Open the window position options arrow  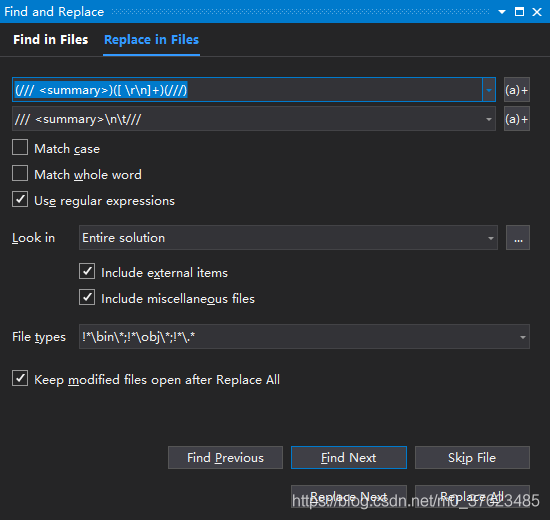coord(502,12)
